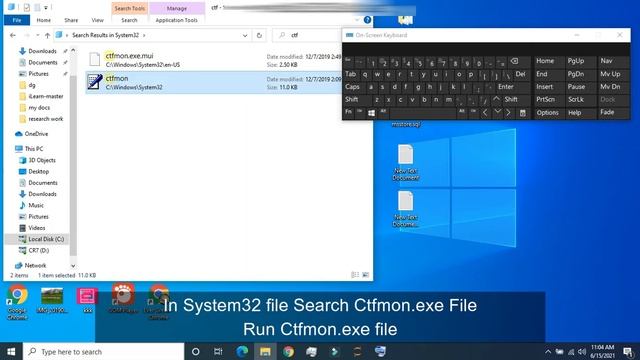Toggle the Nav key on keyboard
The height and width of the screenshot is (360, 640).
pyautogui.click(x=606, y=61)
